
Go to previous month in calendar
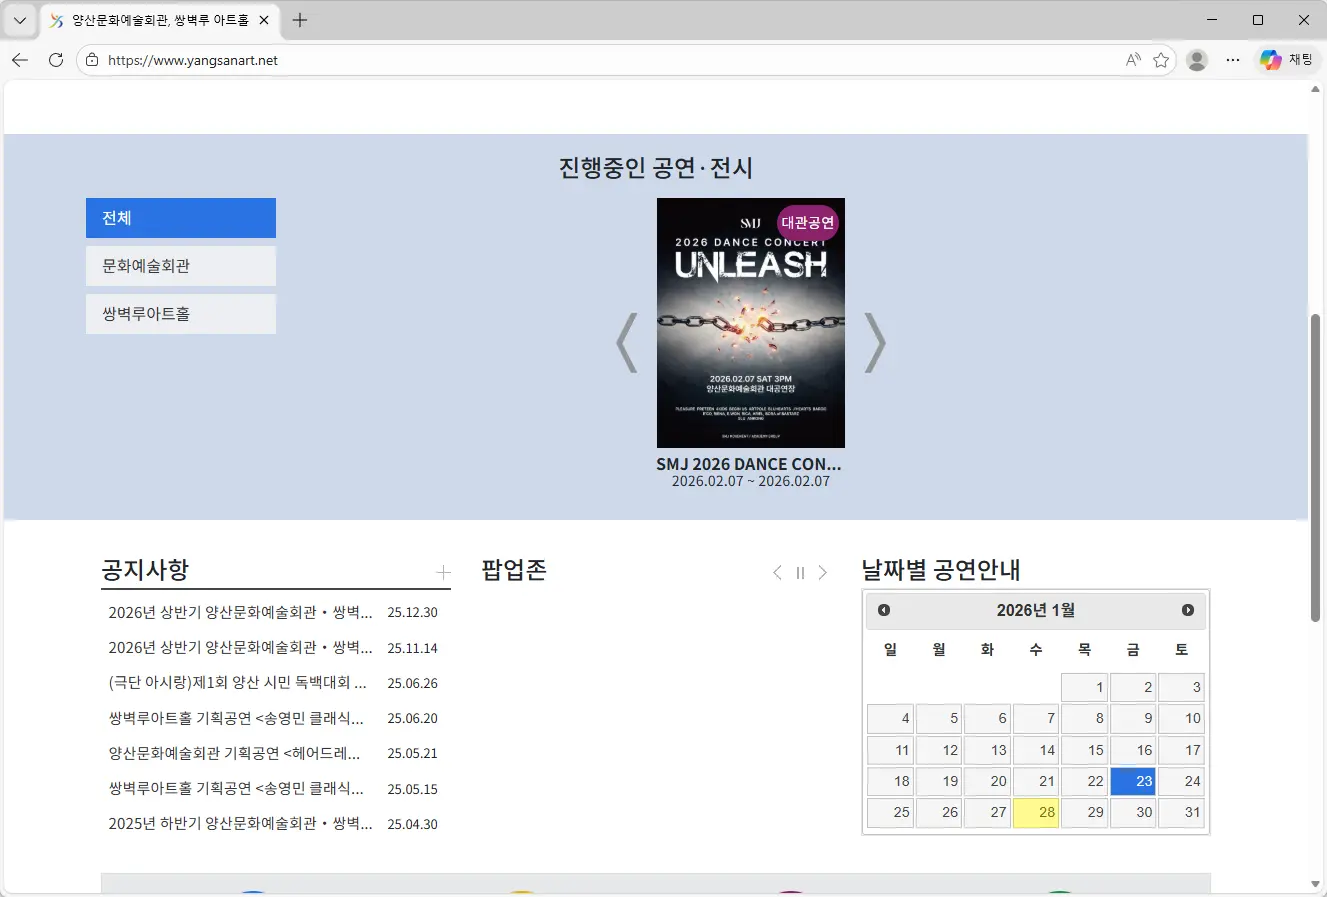[884, 610]
